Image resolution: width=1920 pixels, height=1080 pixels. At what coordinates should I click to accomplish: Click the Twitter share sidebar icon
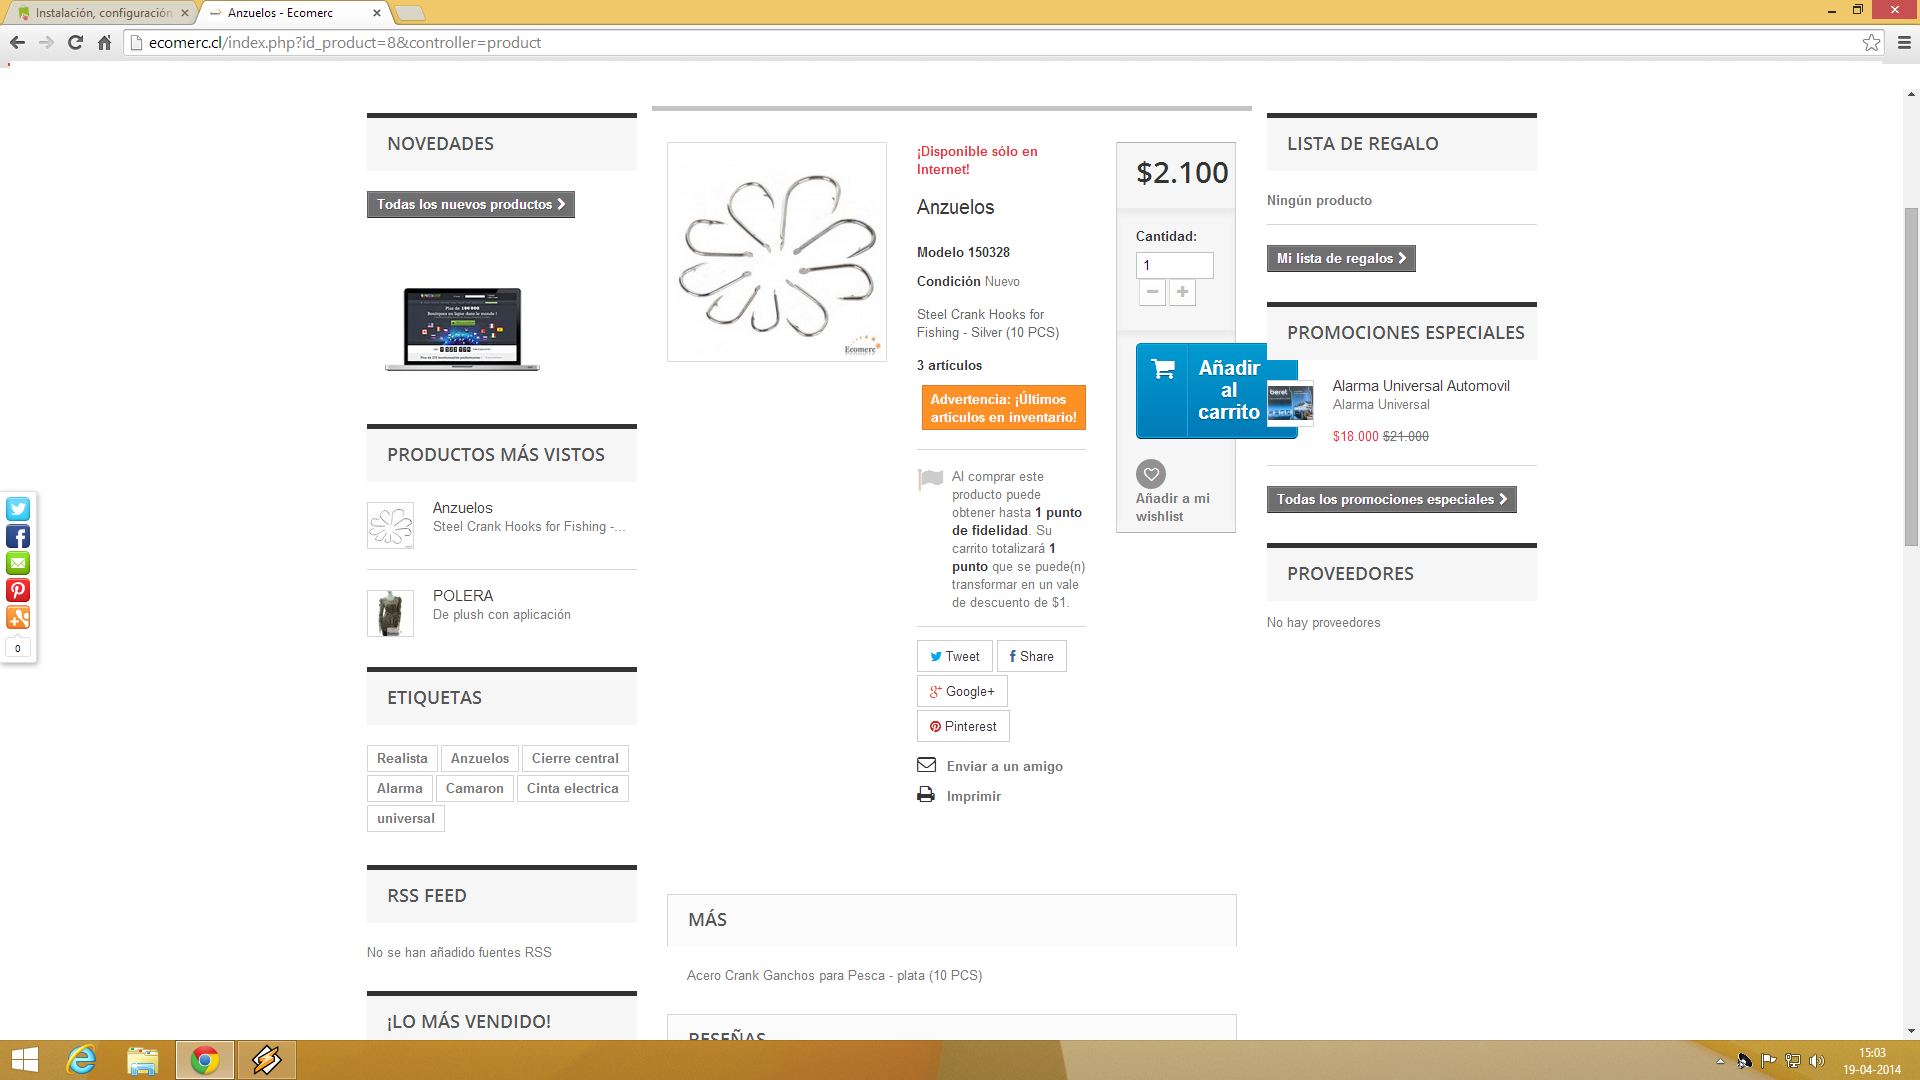(x=18, y=509)
